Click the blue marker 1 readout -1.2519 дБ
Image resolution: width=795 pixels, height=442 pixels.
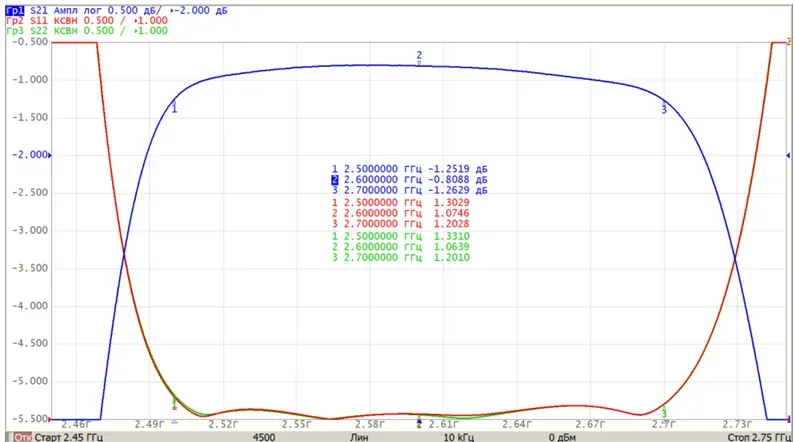pos(457,169)
